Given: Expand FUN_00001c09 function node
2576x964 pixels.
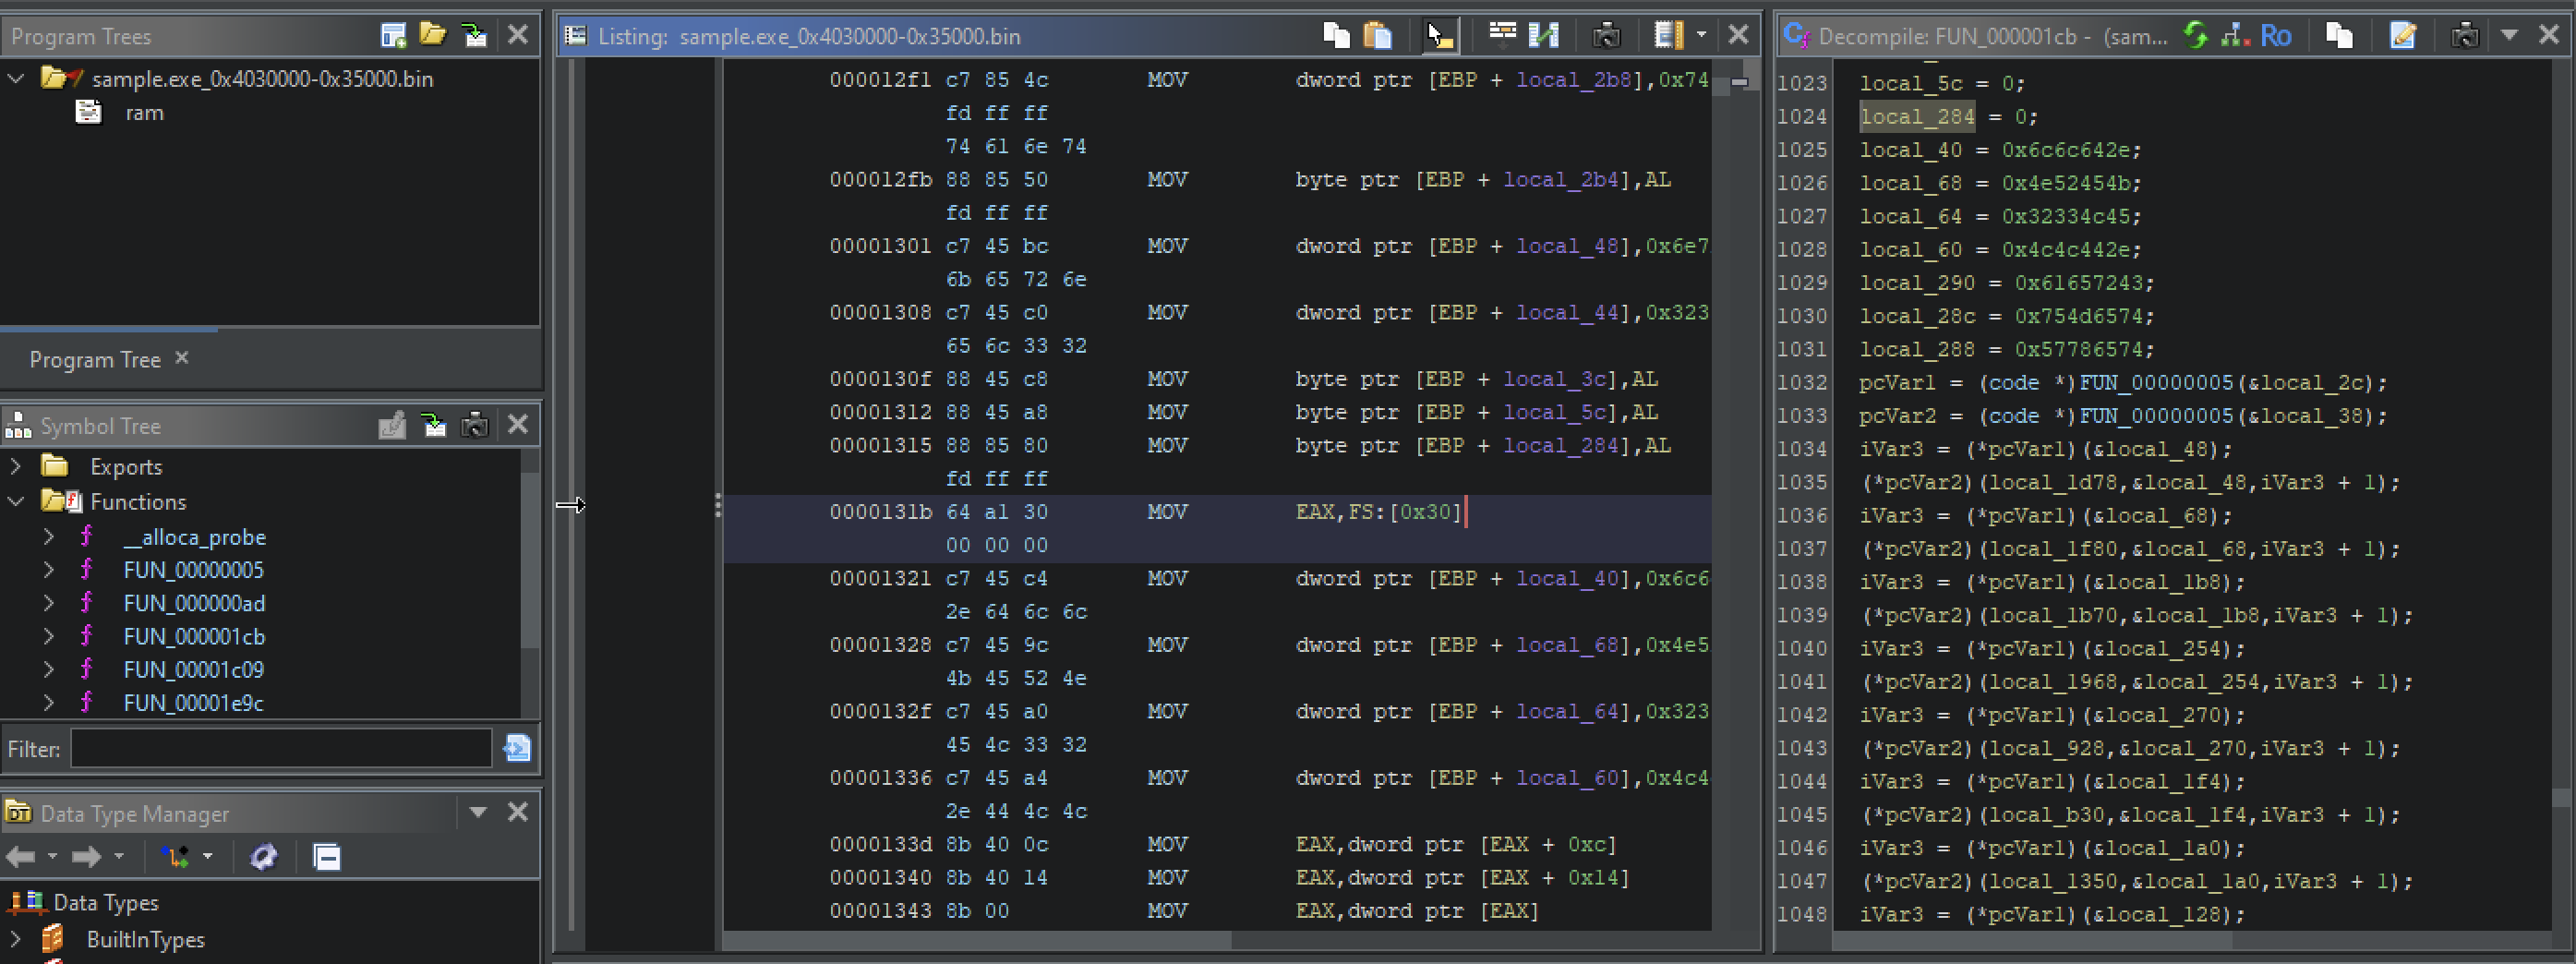Looking at the screenshot, I should 48,669.
